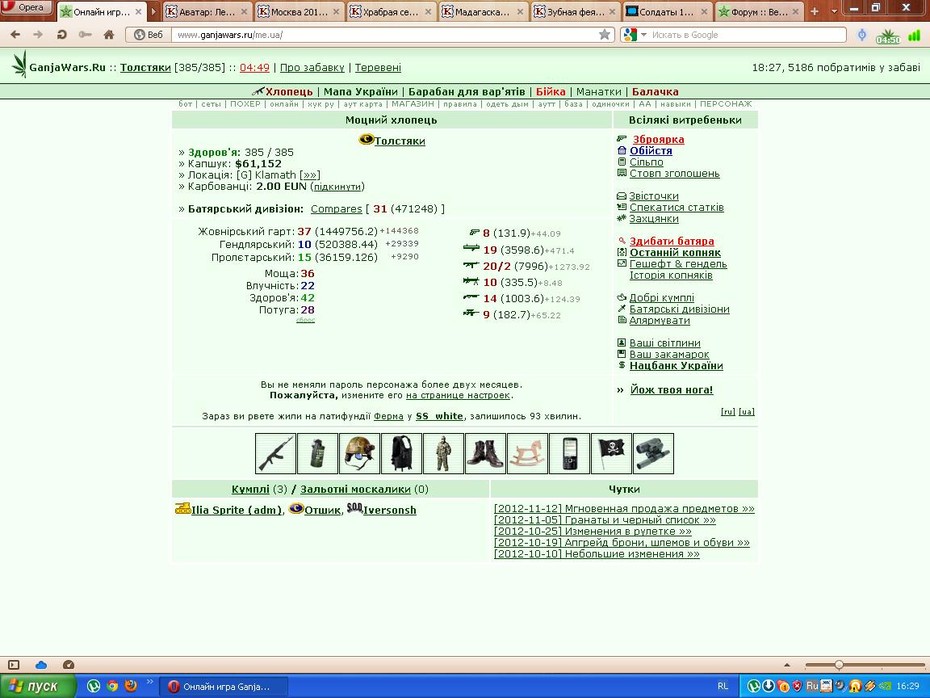Launch Firefox from the quick launch bar
The height and width of the screenshot is (698, 930).
[130, 686]
